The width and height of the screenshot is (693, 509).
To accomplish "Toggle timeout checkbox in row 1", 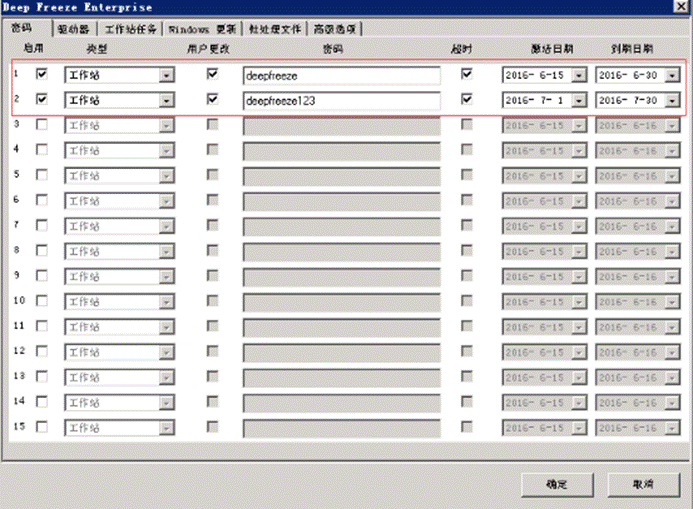I will click(466, 73).
